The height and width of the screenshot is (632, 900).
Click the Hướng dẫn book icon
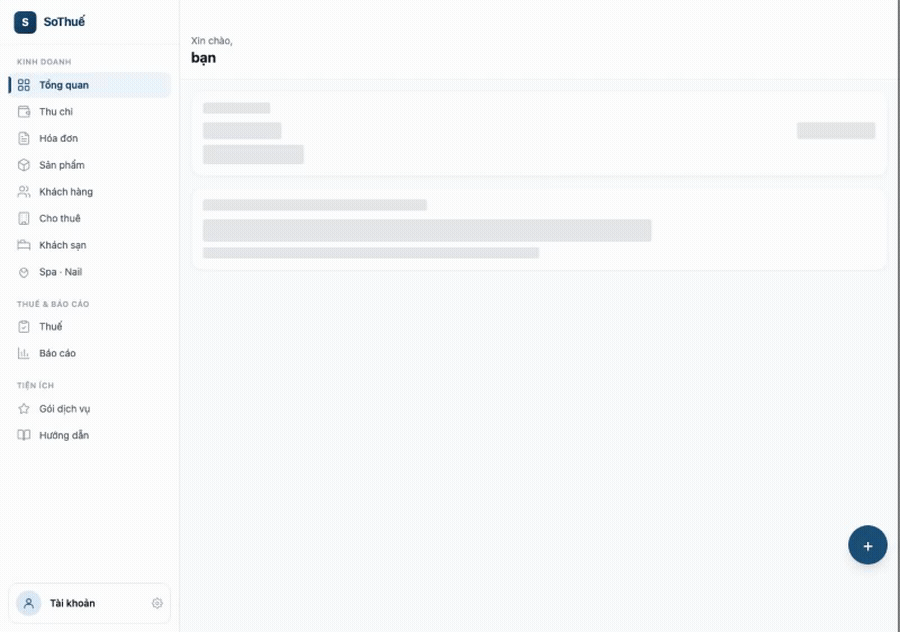coord(24,435)
